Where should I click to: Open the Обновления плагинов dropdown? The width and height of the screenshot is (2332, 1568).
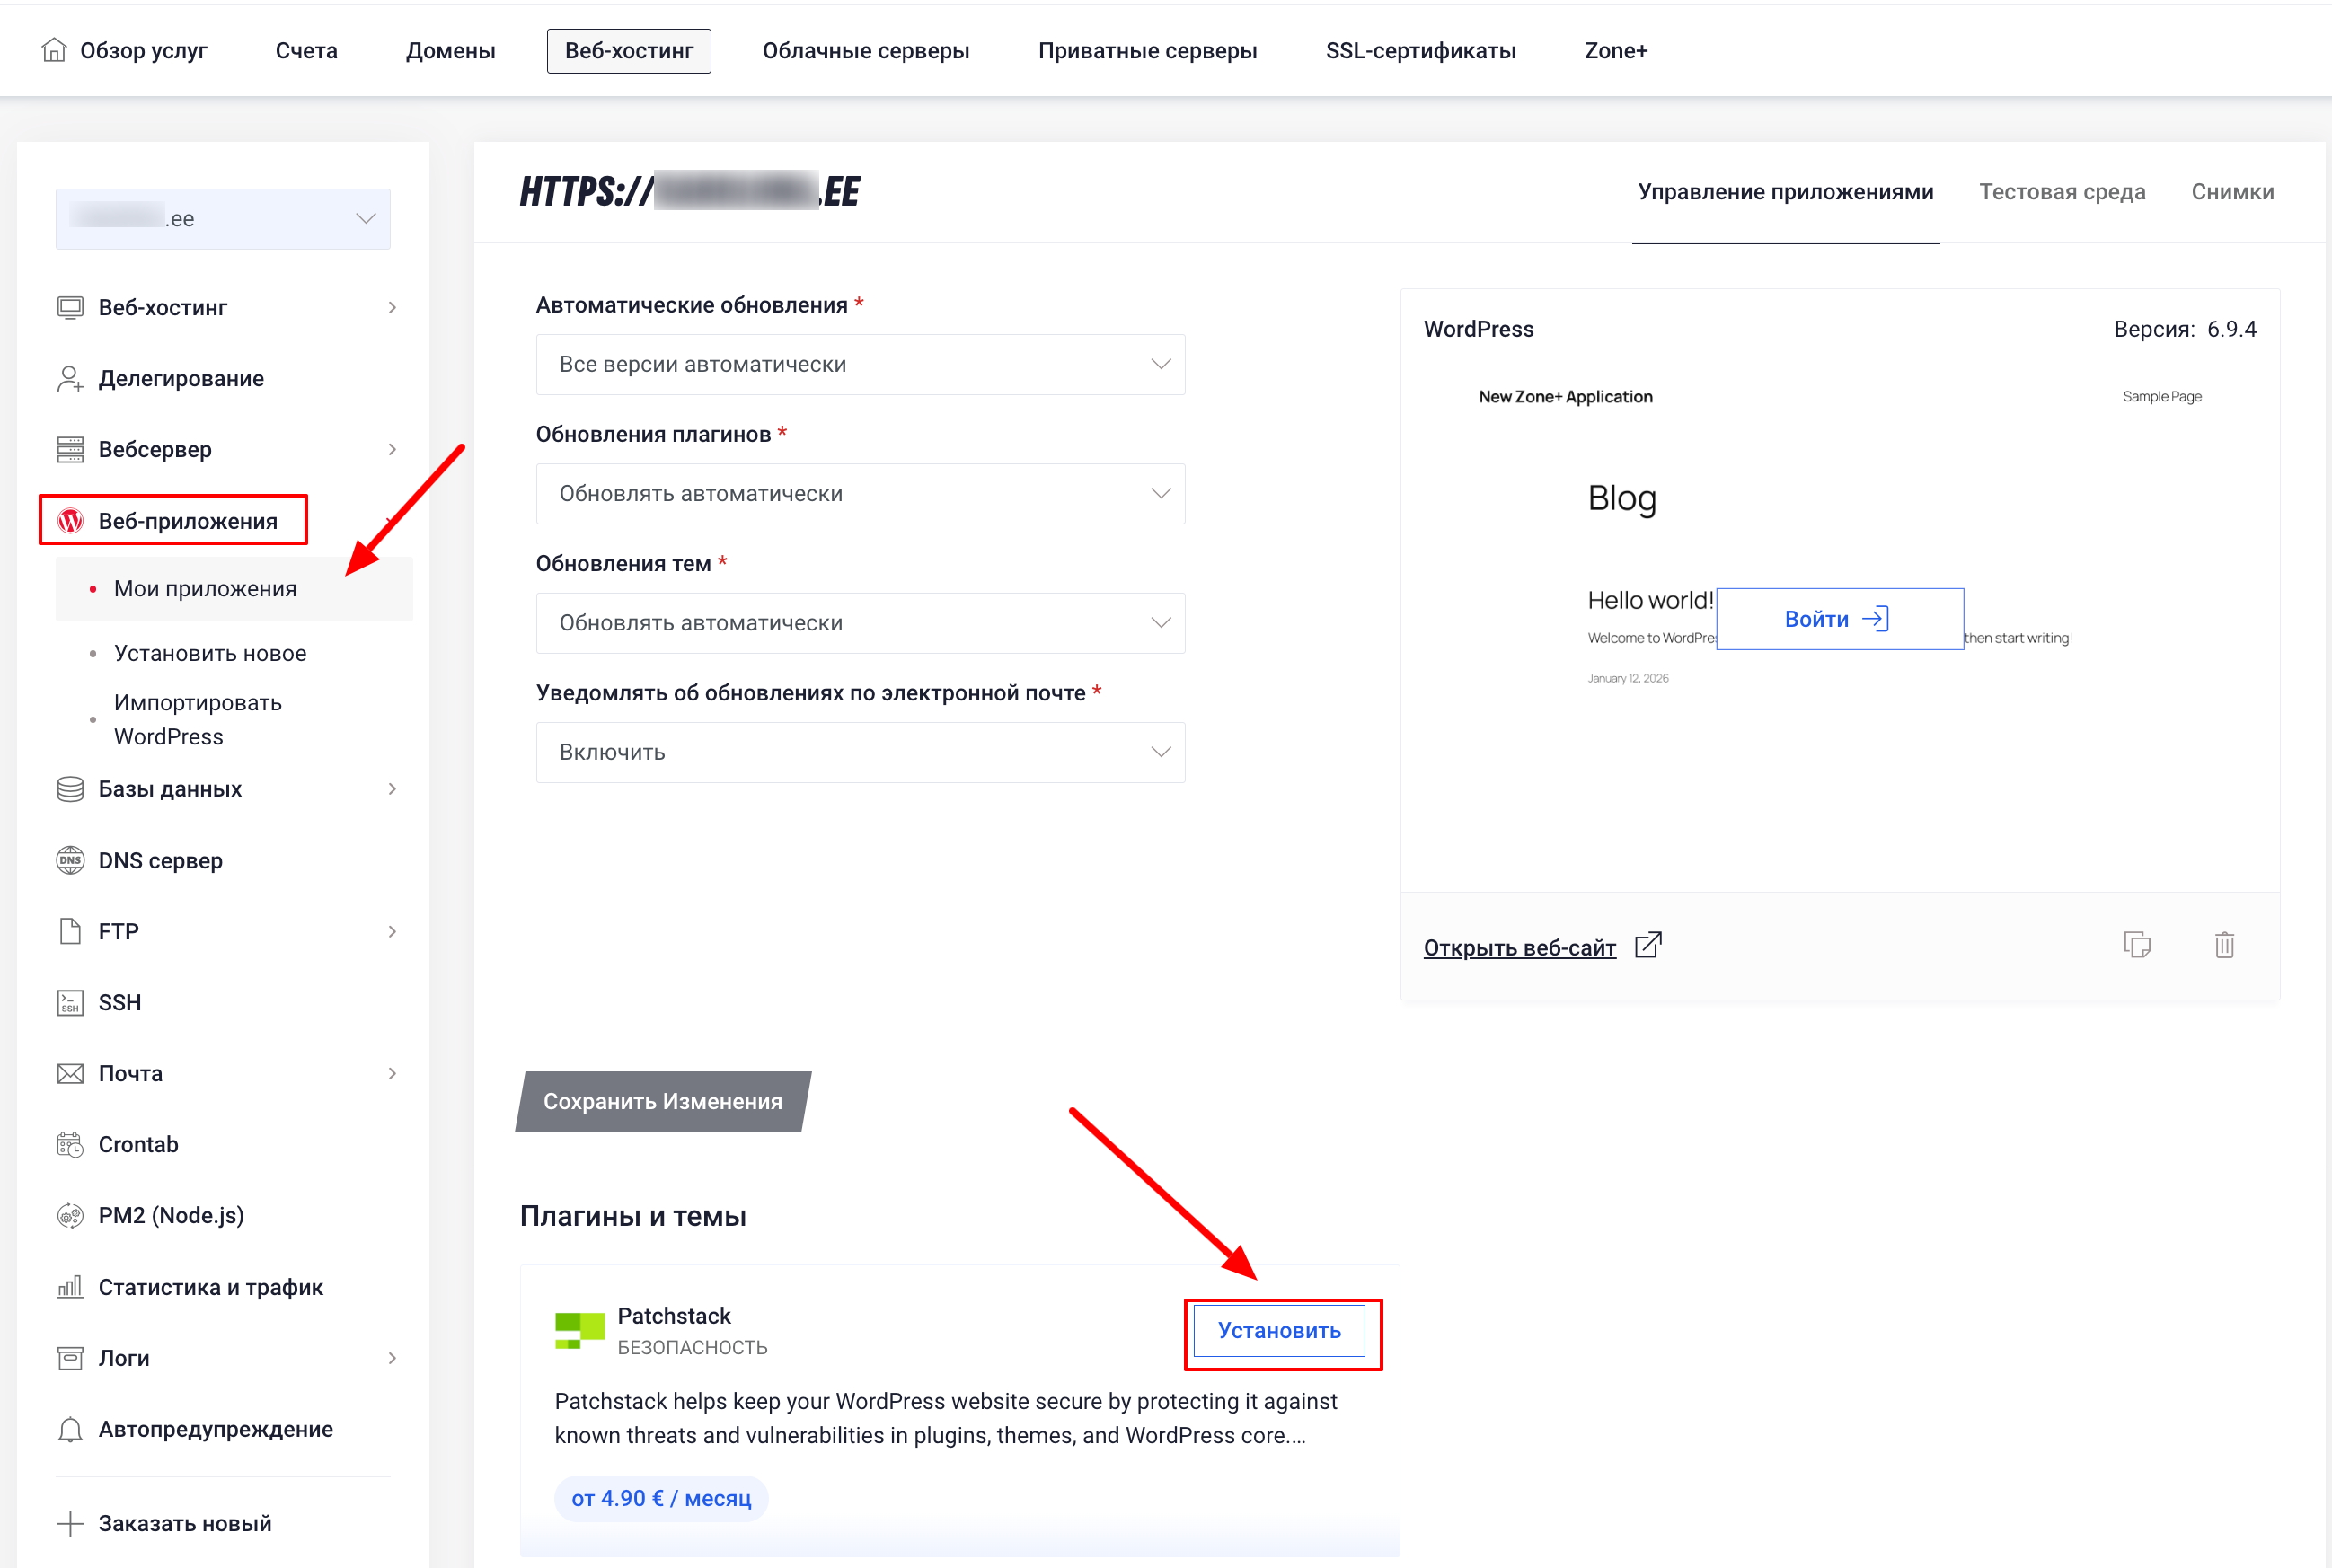(x=860, y=493)
